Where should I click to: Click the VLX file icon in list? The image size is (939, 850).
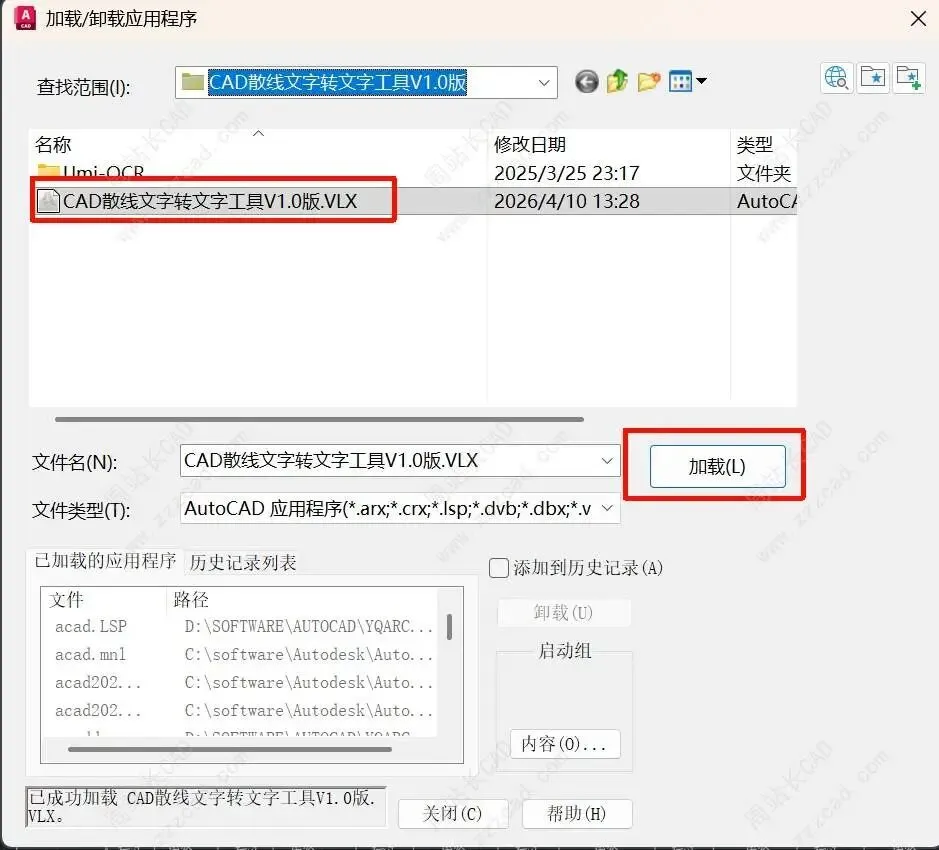(x=48, y=201)
